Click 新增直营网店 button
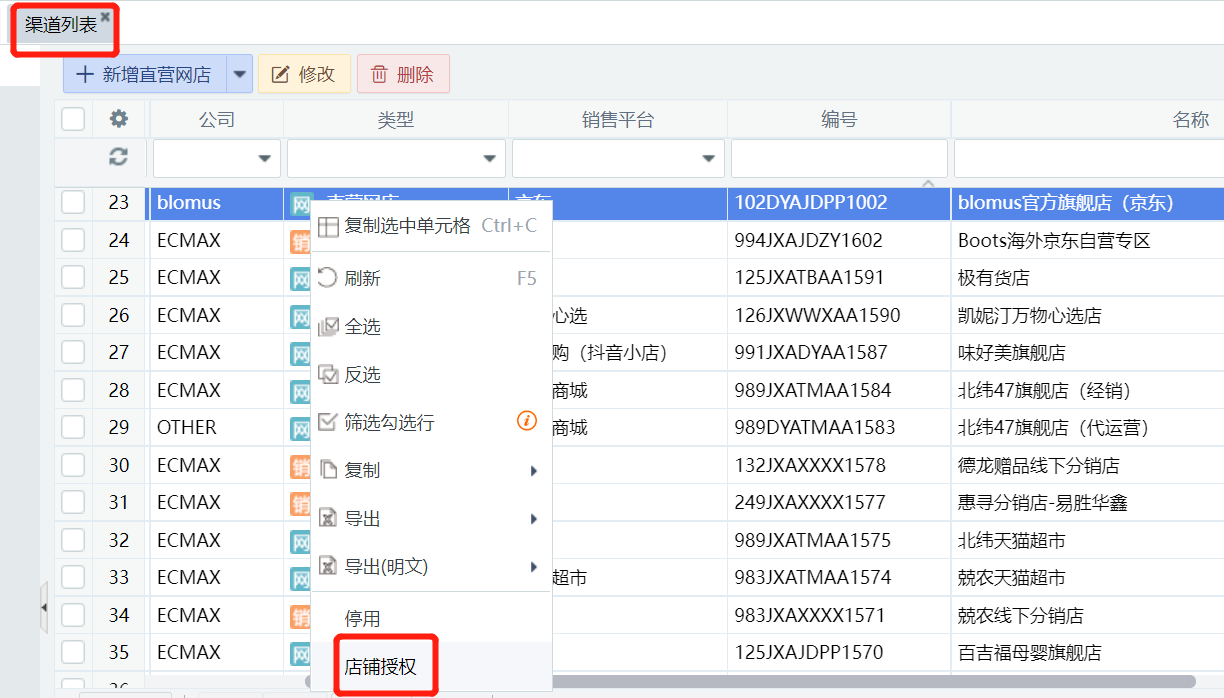The height and width of the screenshot is (698, 1224). point(145,74)
